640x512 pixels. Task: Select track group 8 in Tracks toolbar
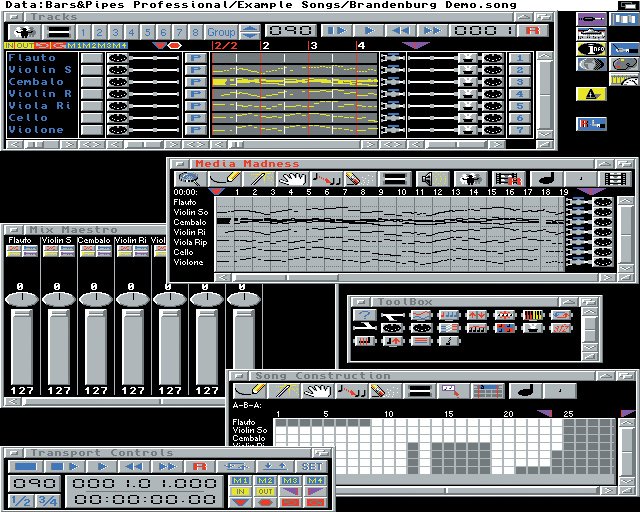point(196,32)
